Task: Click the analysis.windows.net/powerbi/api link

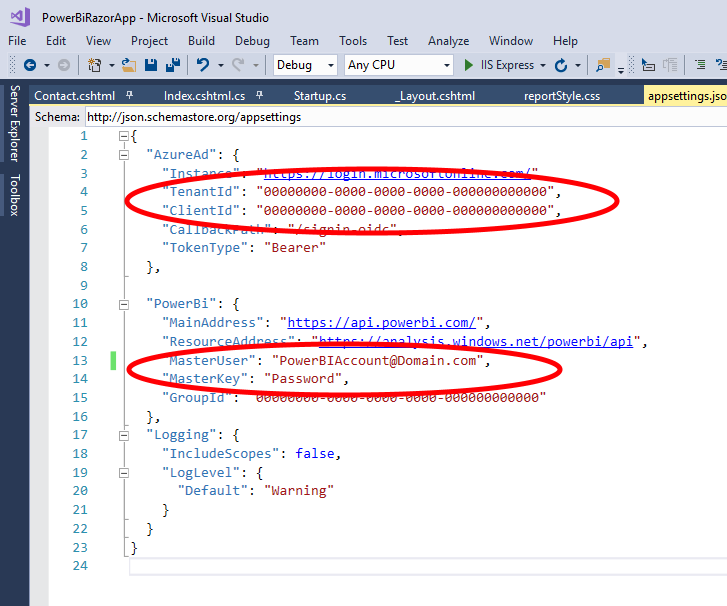Action: coord(476,341)
